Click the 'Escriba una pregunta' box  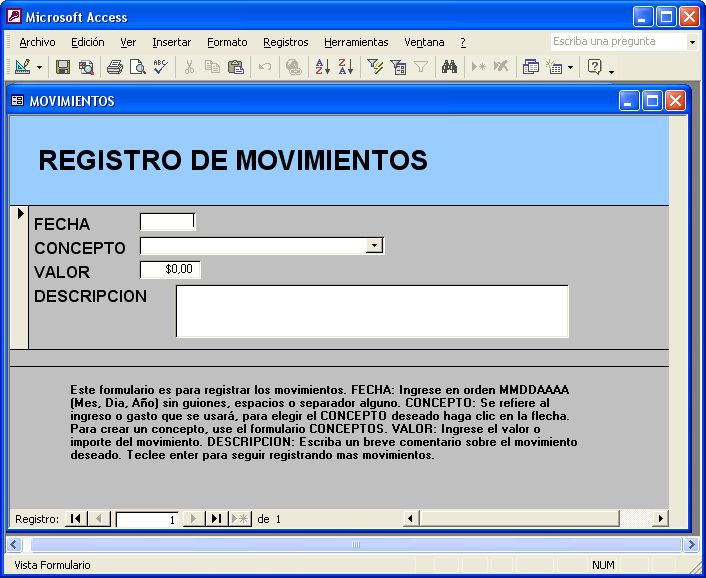pyautogui.click(x=618, y=42)
